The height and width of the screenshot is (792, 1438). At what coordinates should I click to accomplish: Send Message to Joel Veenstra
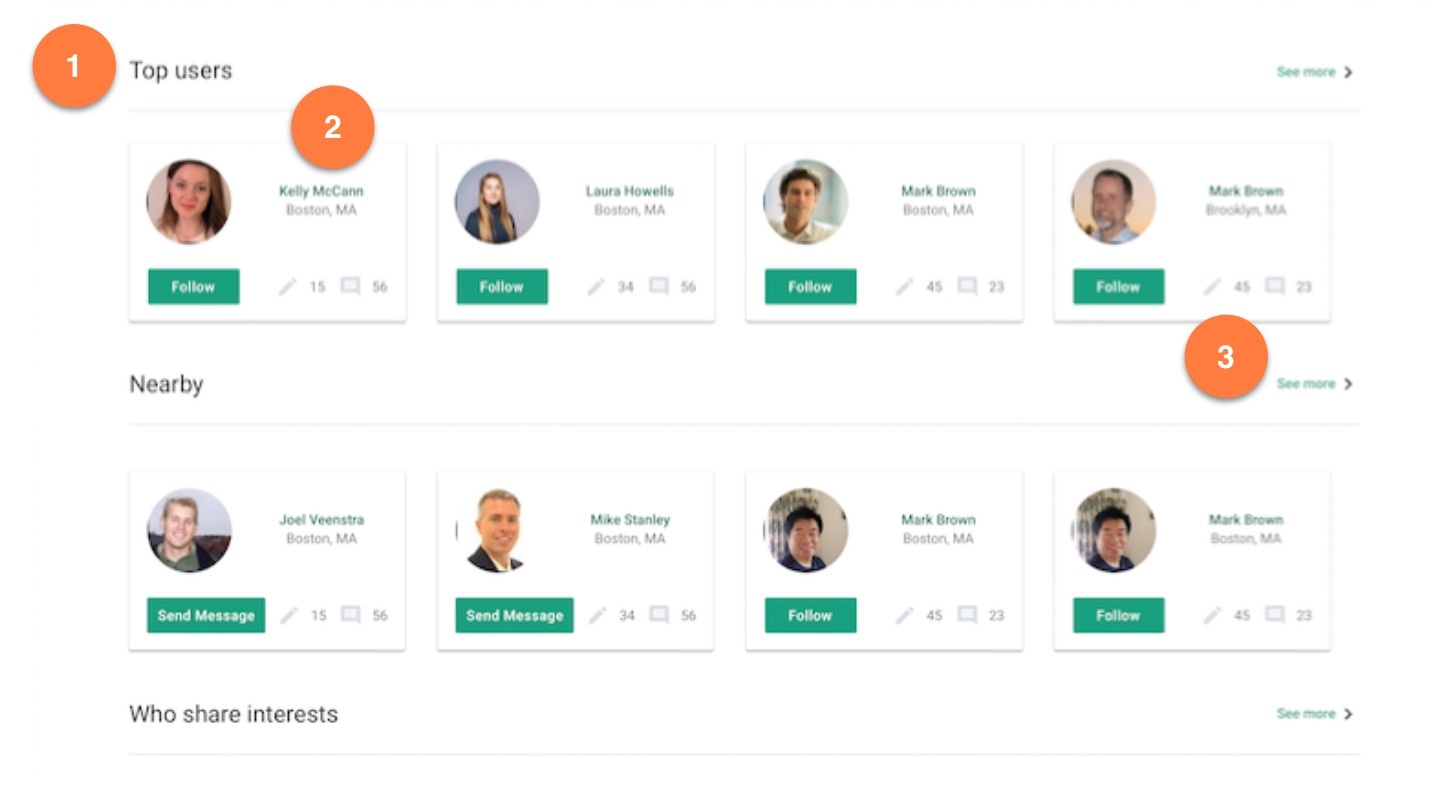tap(206, 615)
